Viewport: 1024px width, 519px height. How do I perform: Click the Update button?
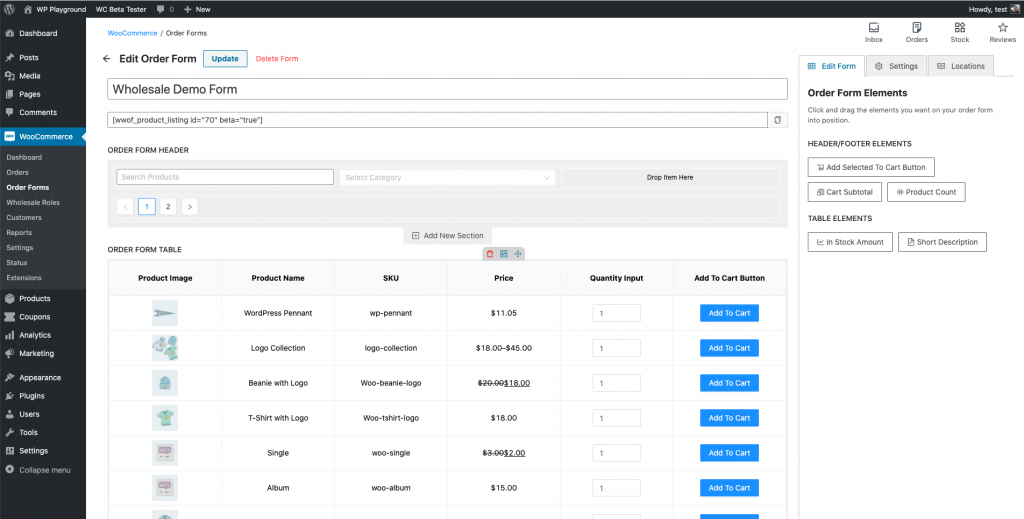(225, 59)
